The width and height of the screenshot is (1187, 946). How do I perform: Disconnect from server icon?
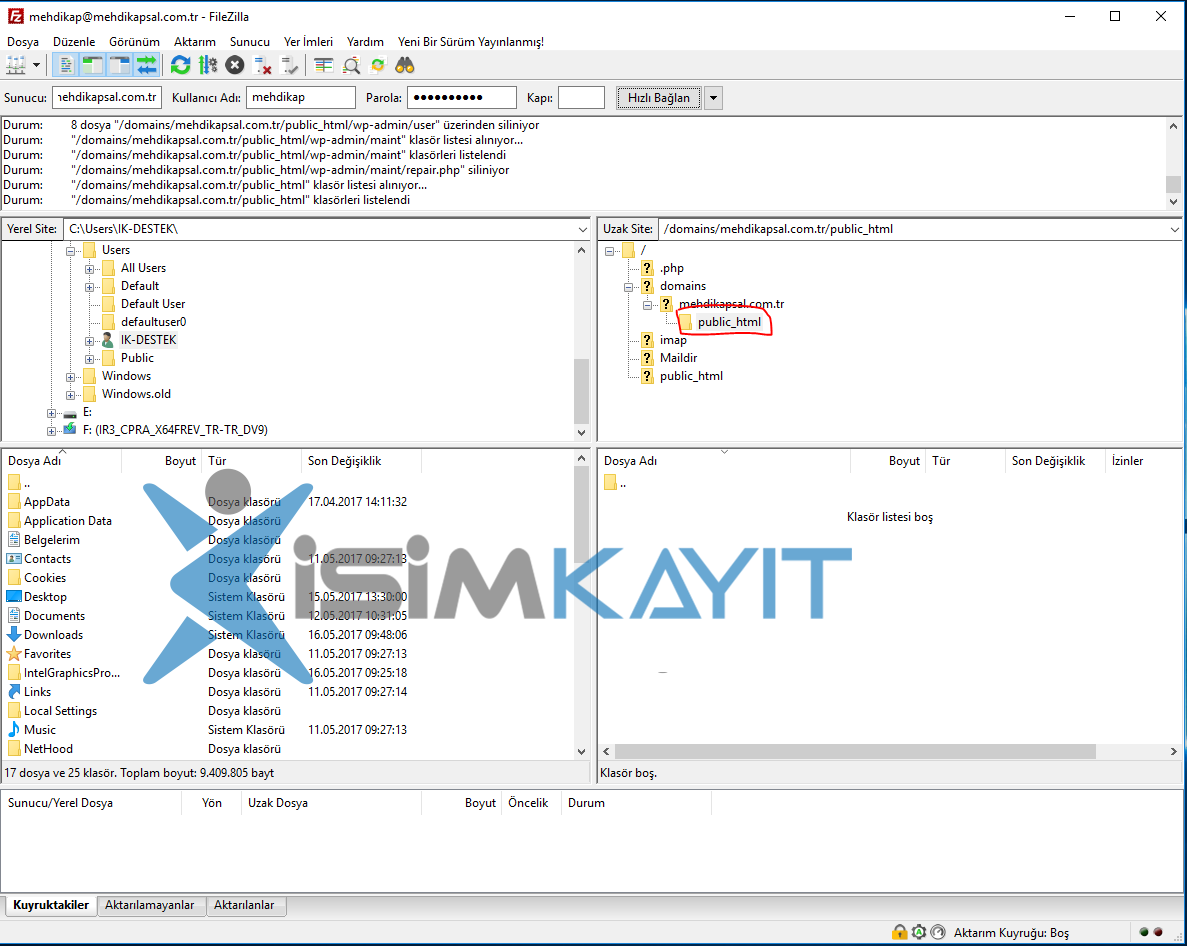pos(262,66)
